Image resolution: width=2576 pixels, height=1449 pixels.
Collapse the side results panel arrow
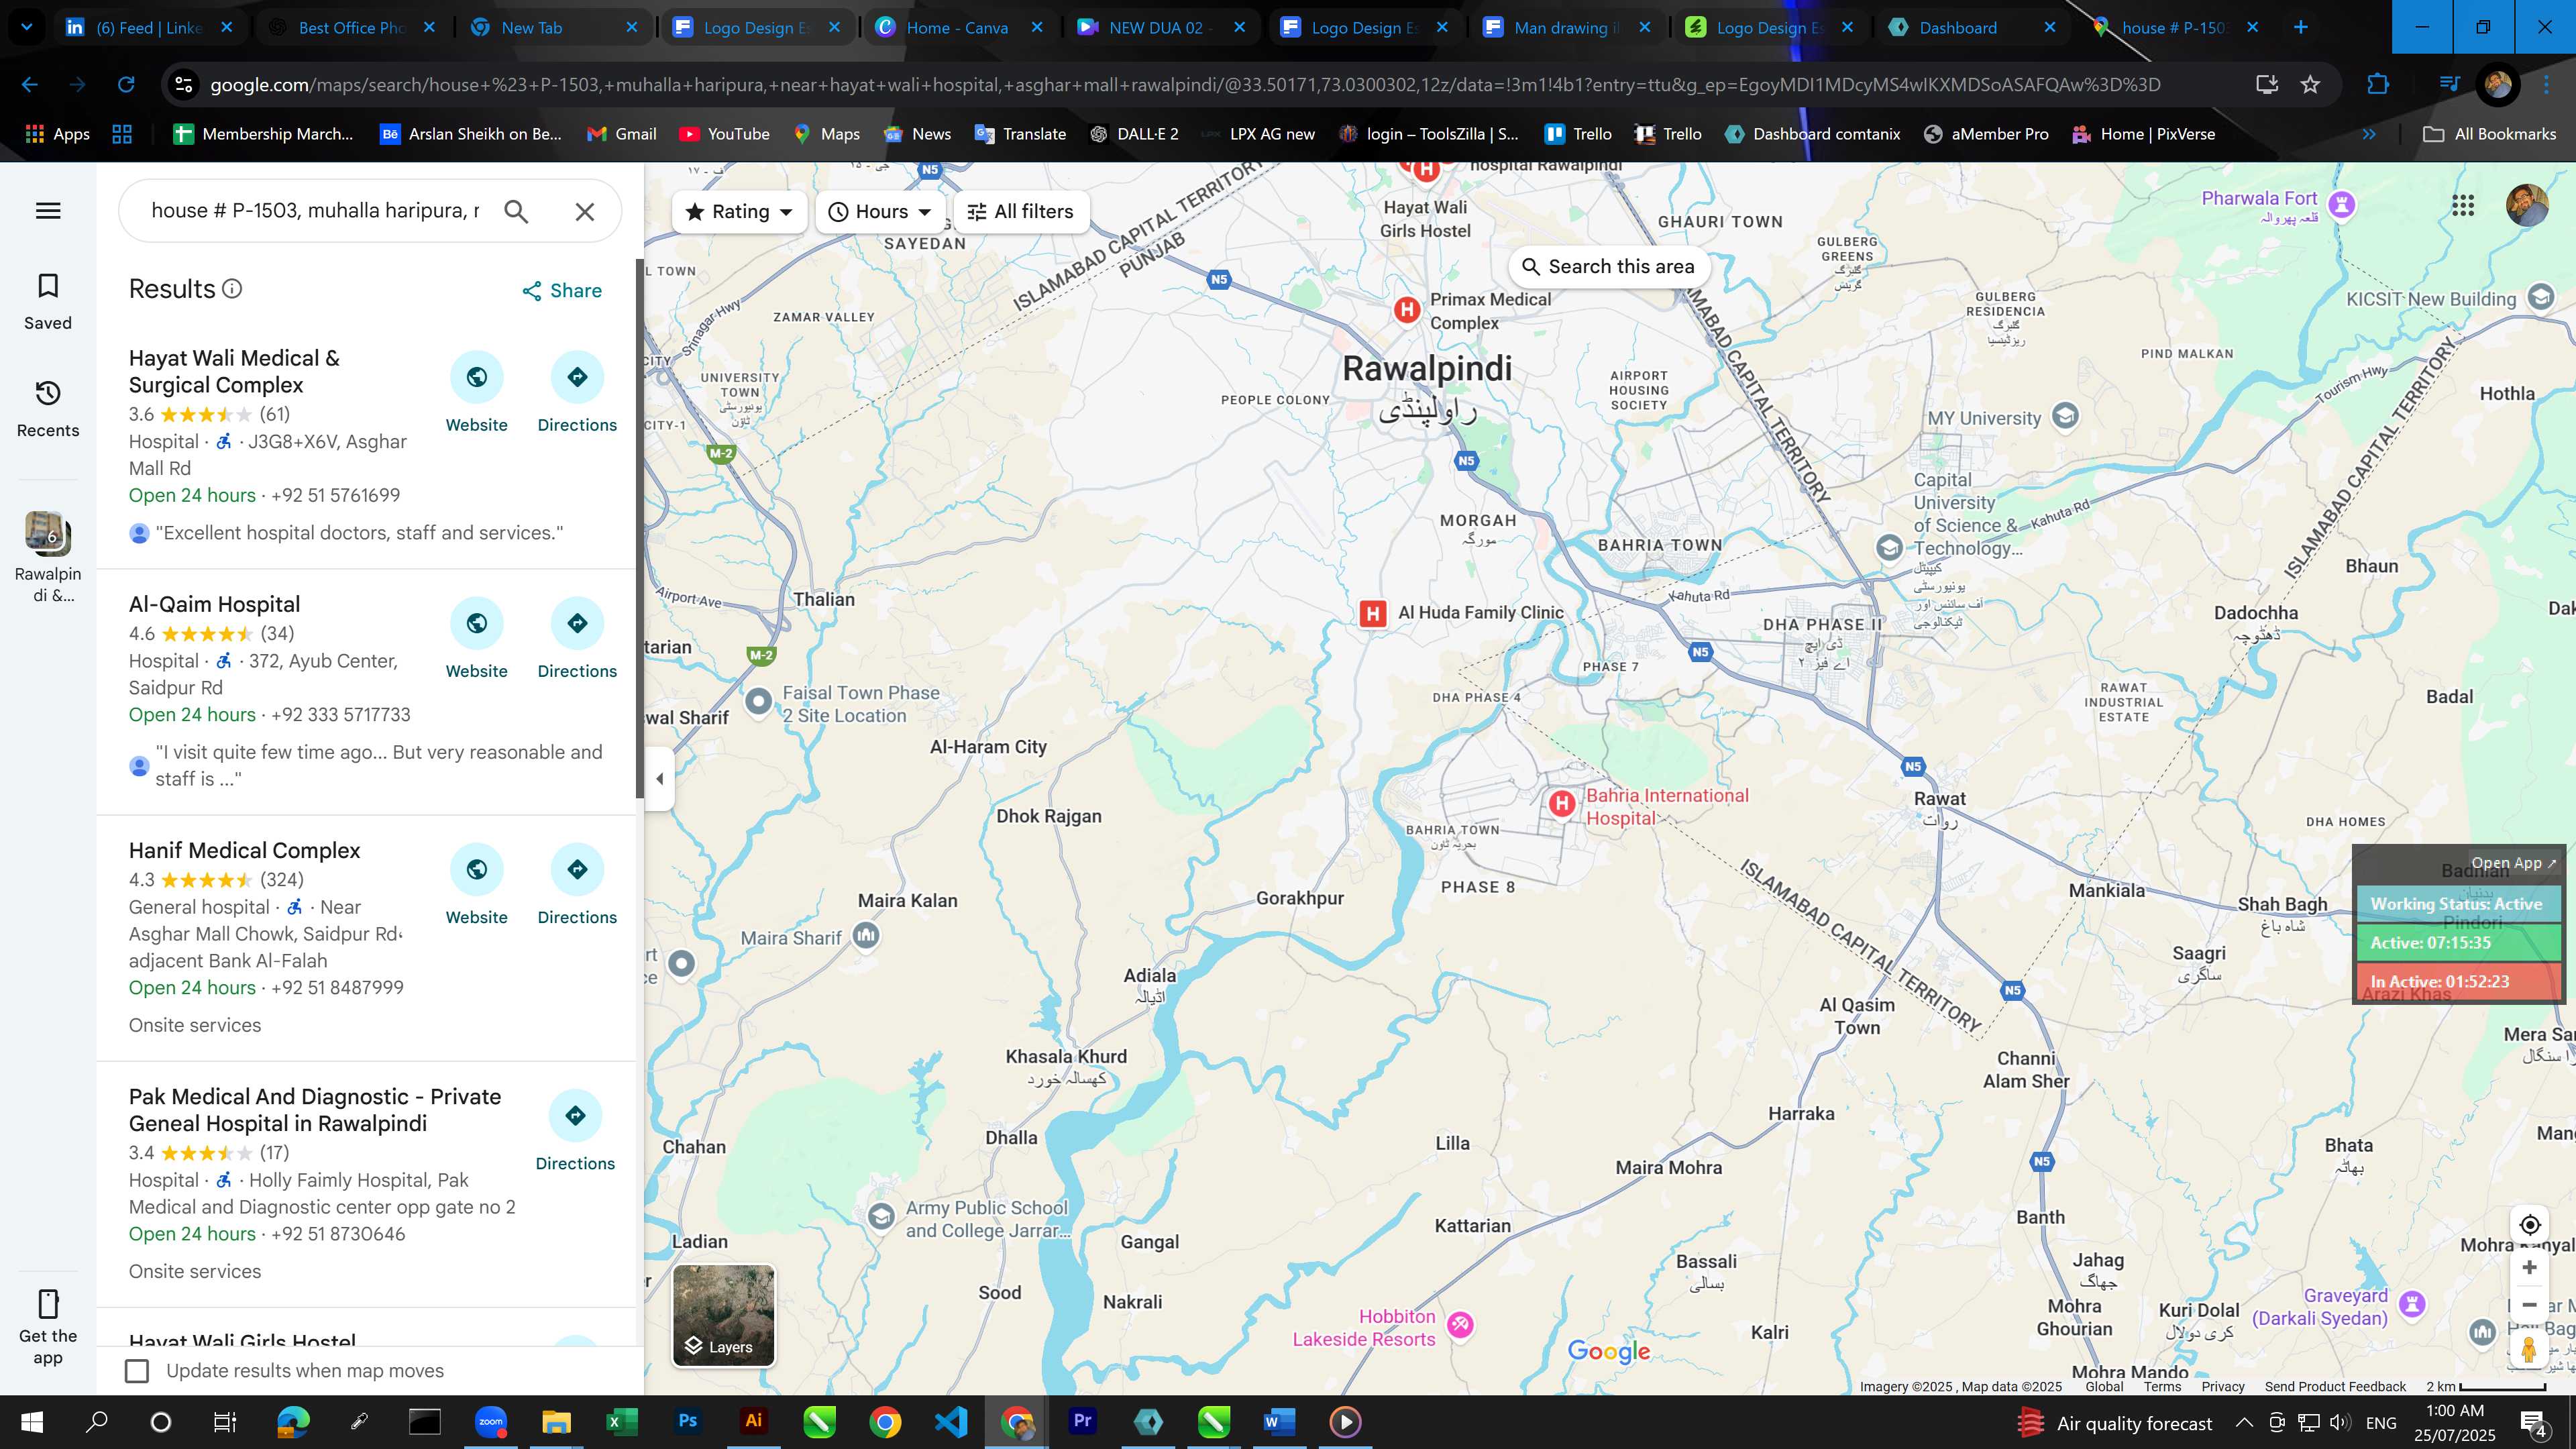[x=659, y=778]
